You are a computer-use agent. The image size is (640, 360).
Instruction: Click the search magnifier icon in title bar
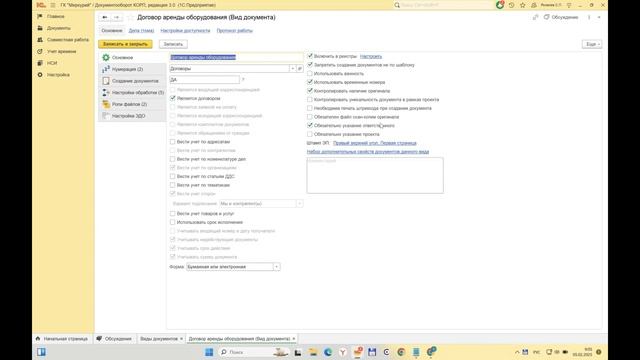(x=397, y=5)
